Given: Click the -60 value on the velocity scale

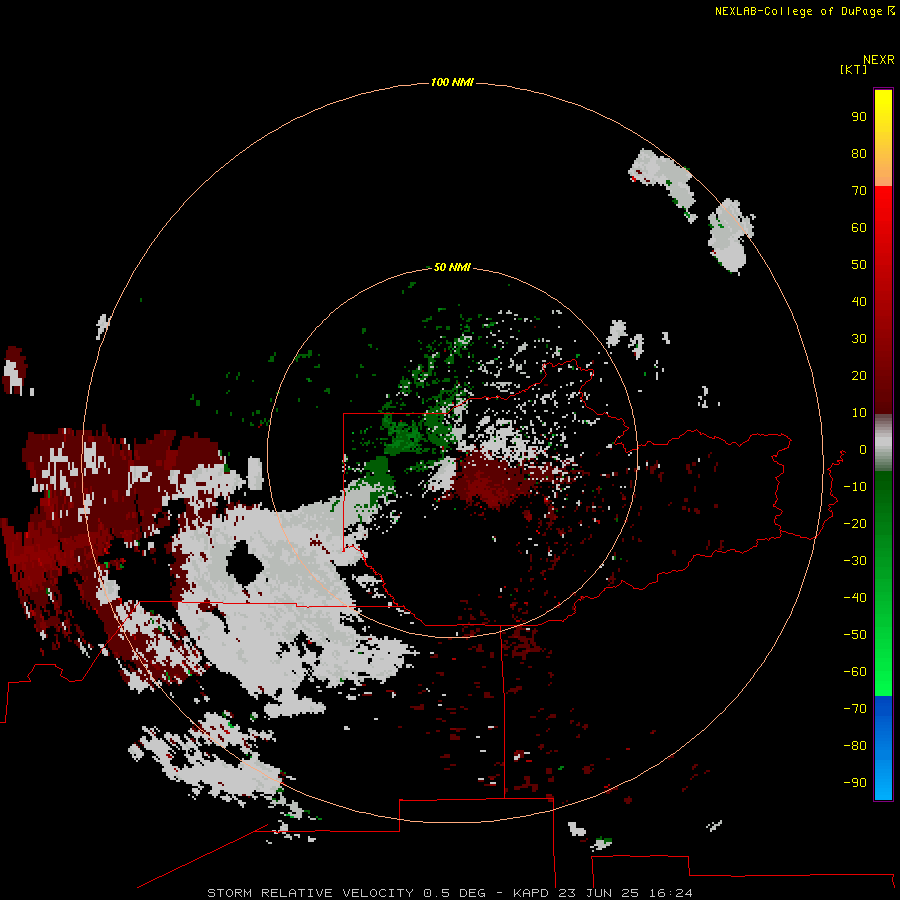Looking at the screenshot, I should pos(855,672).
